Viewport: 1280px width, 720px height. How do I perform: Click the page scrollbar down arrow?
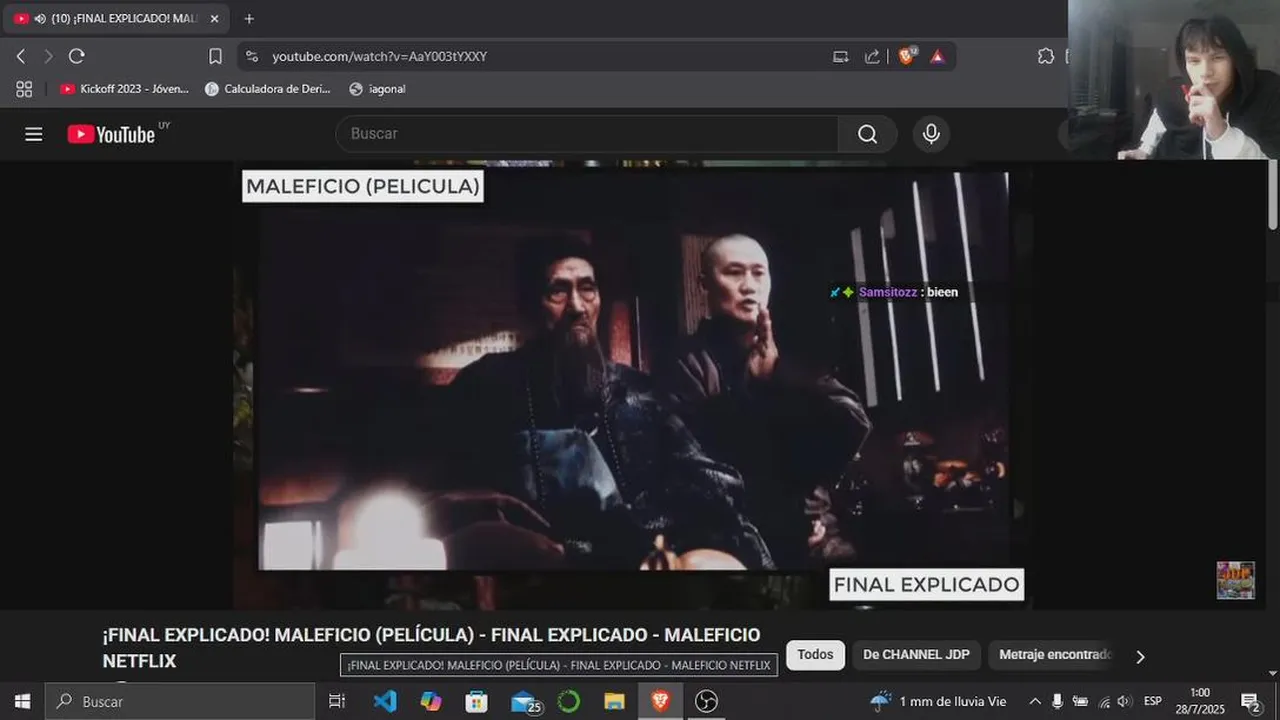pyautogui.click(x=1272, y=673)
